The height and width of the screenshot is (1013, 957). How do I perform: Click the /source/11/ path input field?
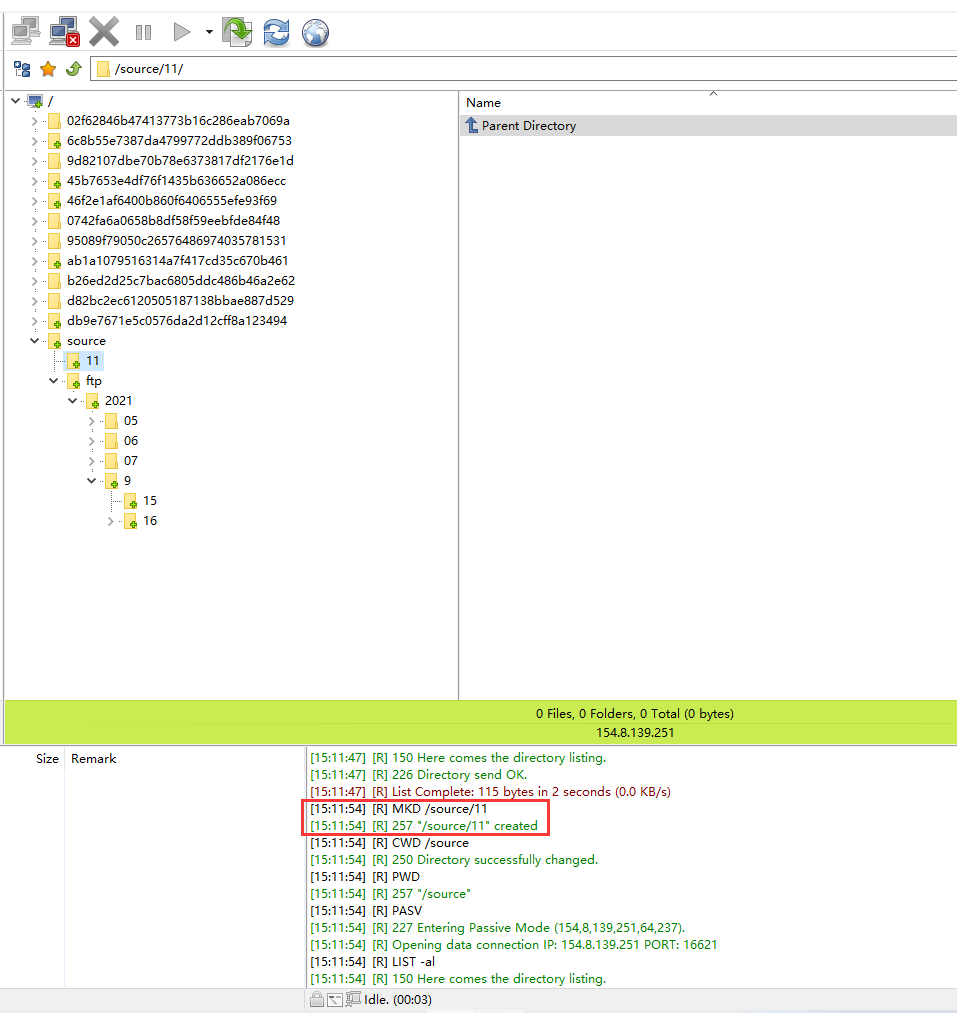tap(500, 69)
